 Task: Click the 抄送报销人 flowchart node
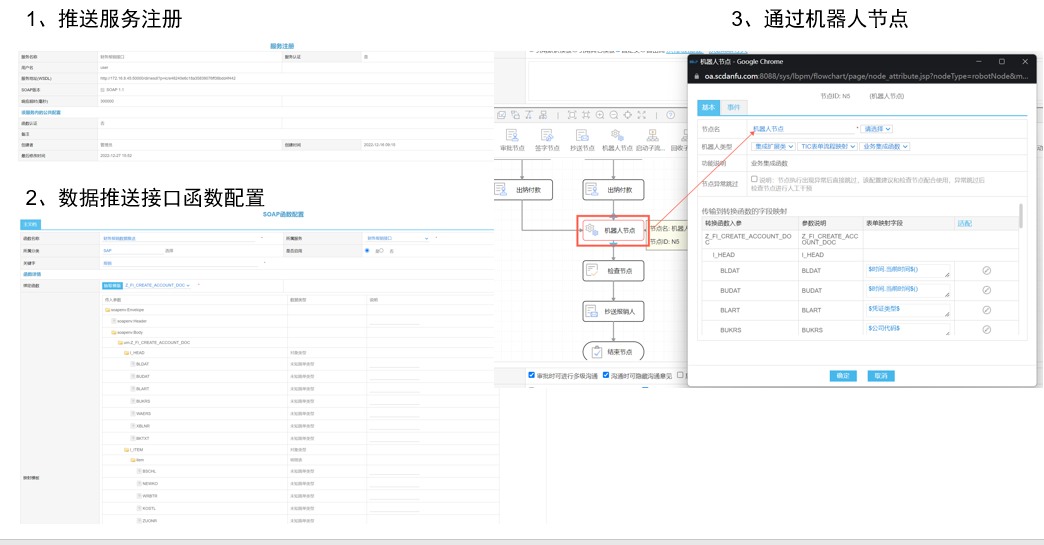[x=613, y=312]
